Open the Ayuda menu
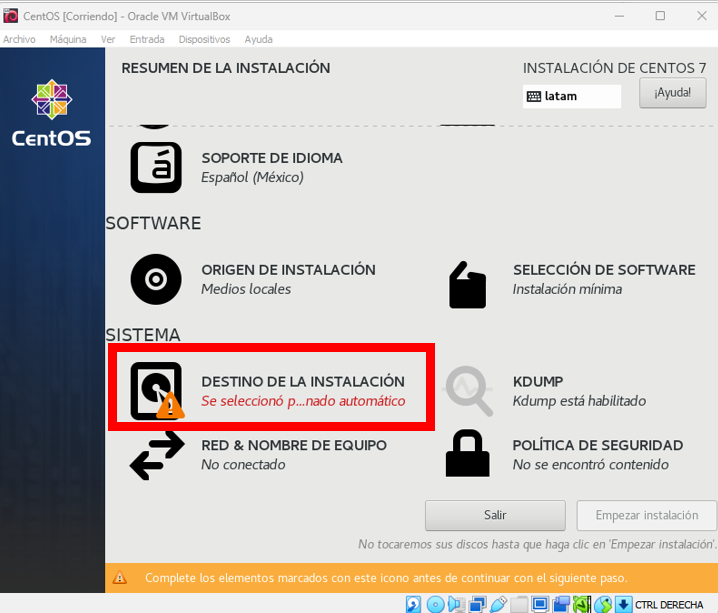Viewport: 718px width, 613px height. point(258,39)
